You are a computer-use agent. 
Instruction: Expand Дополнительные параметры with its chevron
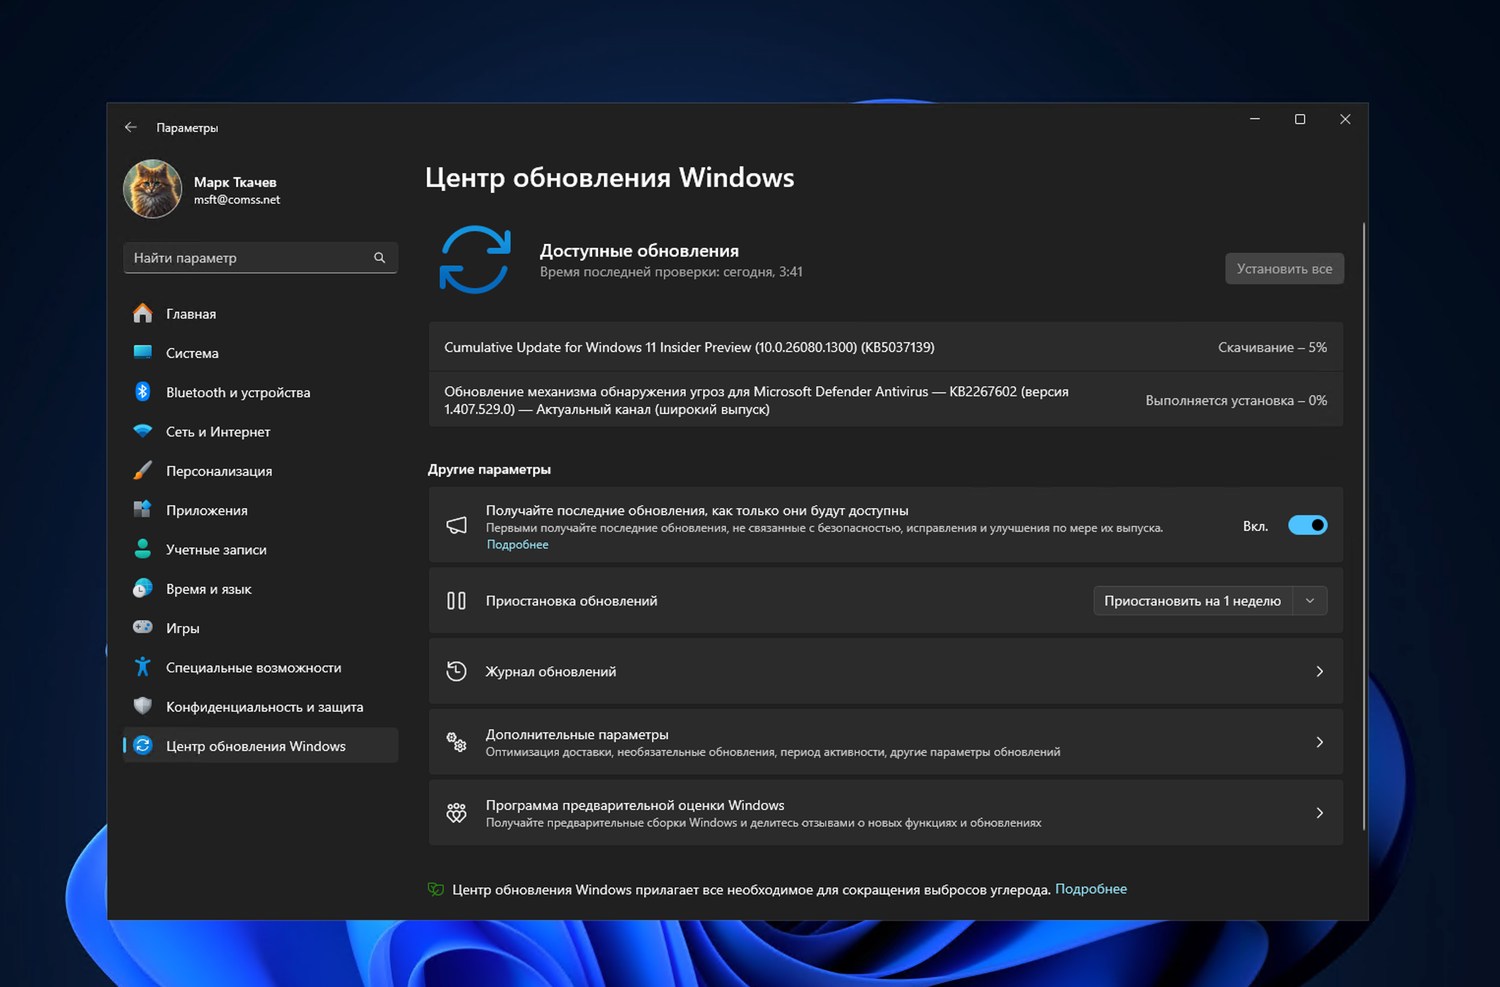click(x=1320, y=742)
